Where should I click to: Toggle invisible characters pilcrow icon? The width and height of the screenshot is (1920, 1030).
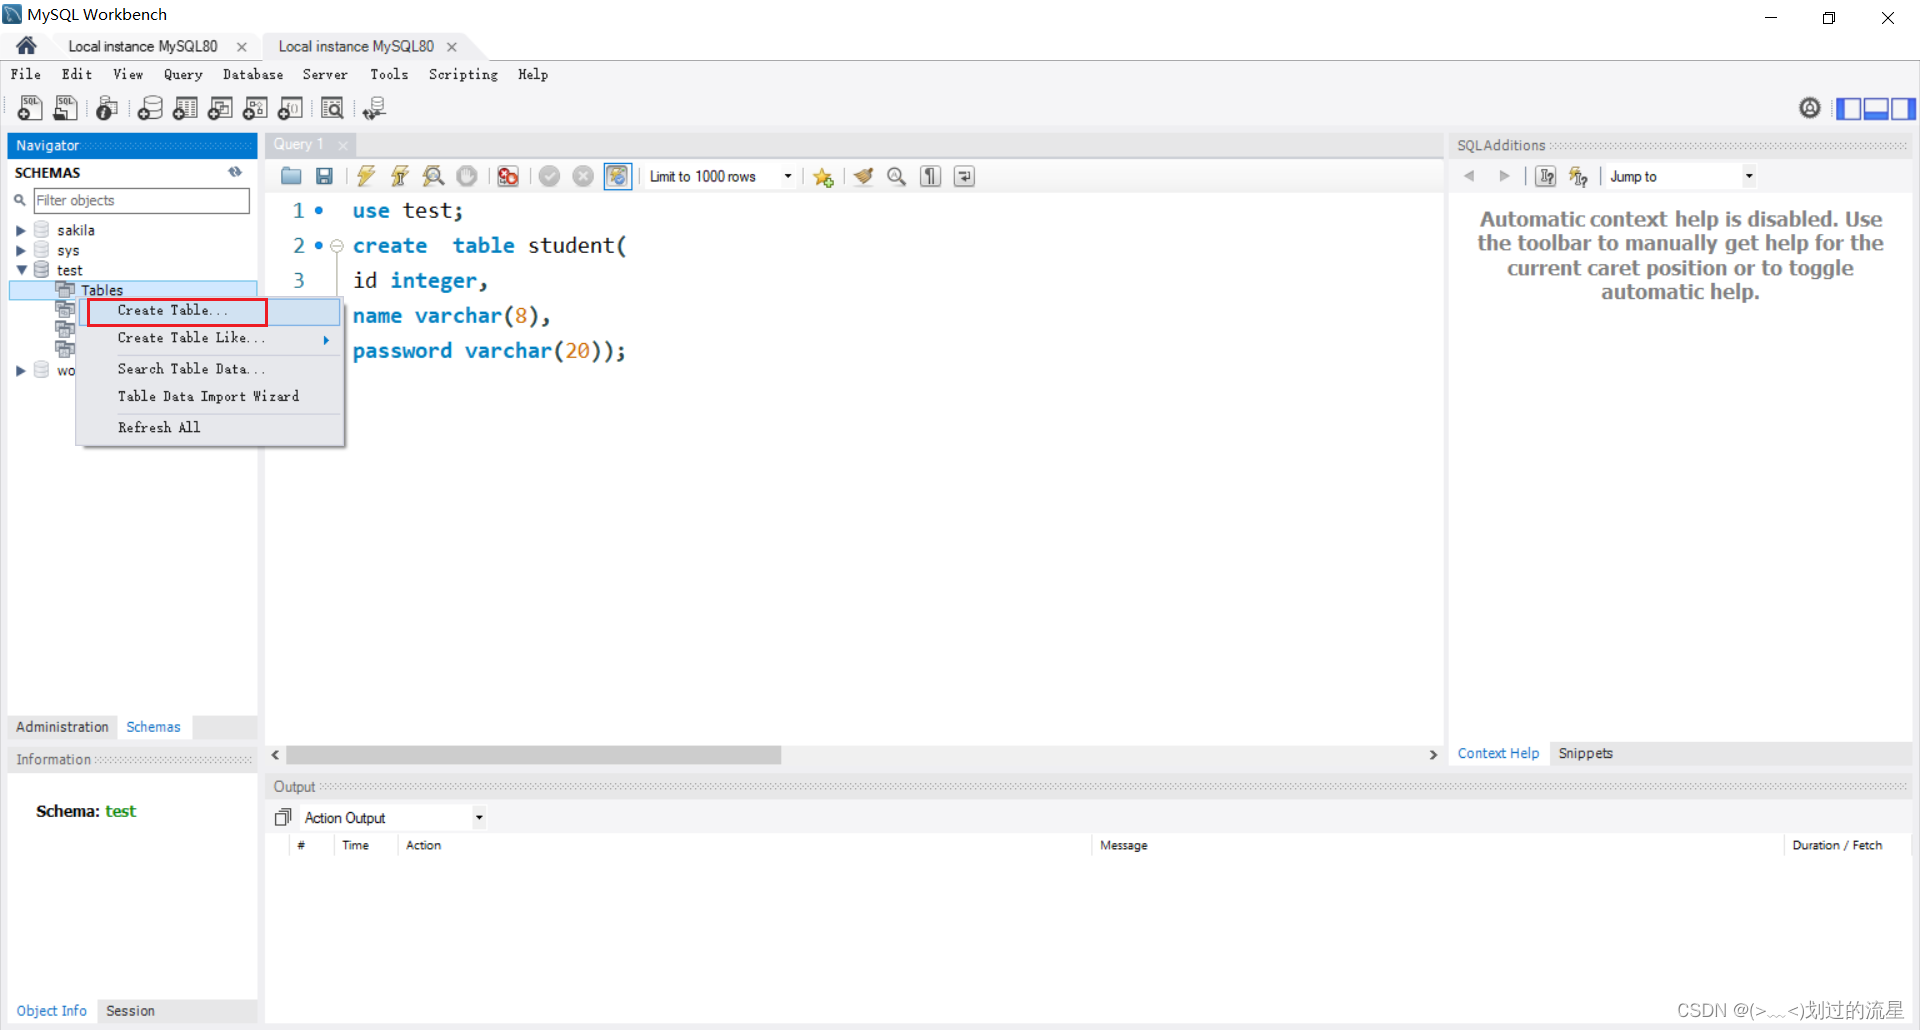point(931,176)
